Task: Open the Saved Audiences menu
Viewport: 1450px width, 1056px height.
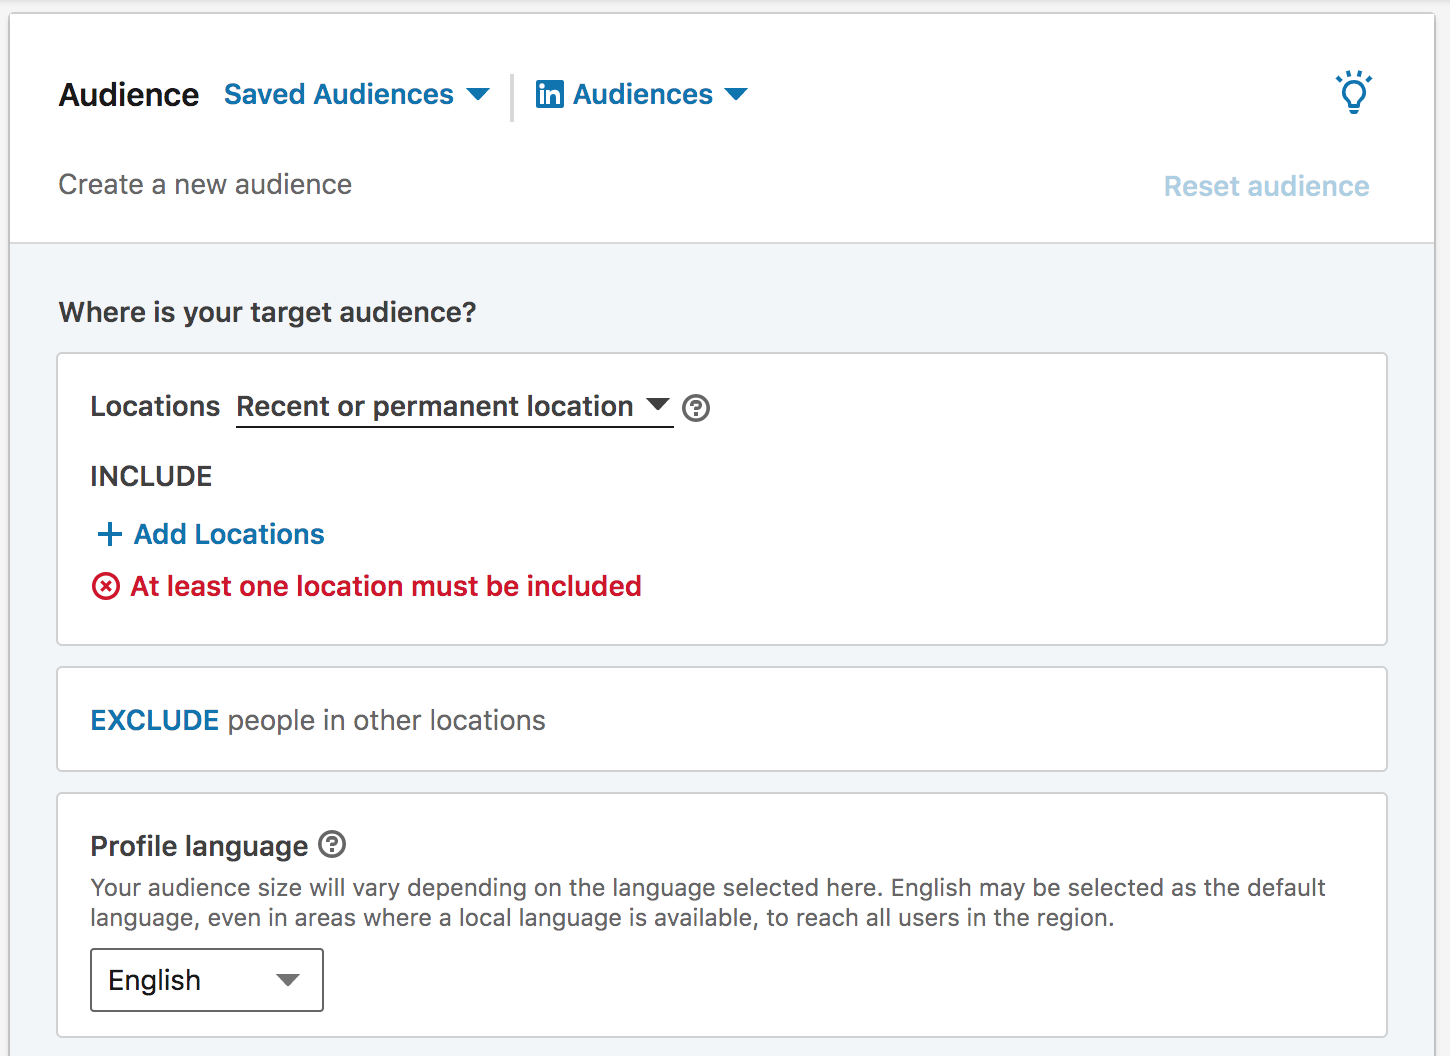Action: point(339,94)
